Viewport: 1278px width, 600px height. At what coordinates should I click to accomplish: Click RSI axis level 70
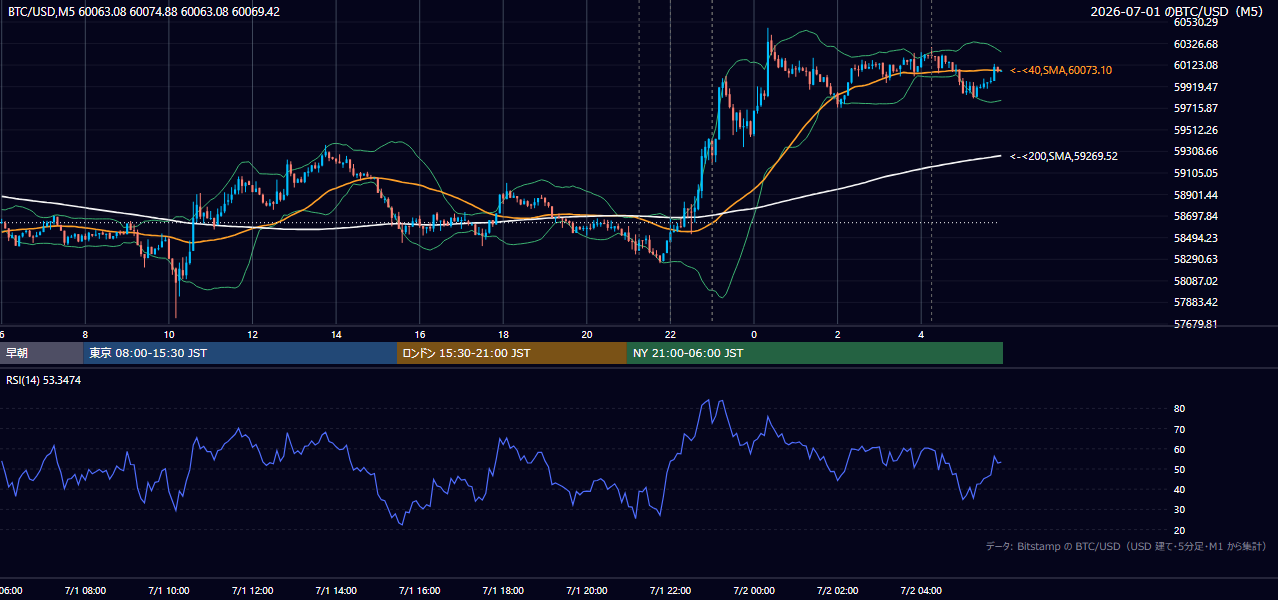point(1179,429)
